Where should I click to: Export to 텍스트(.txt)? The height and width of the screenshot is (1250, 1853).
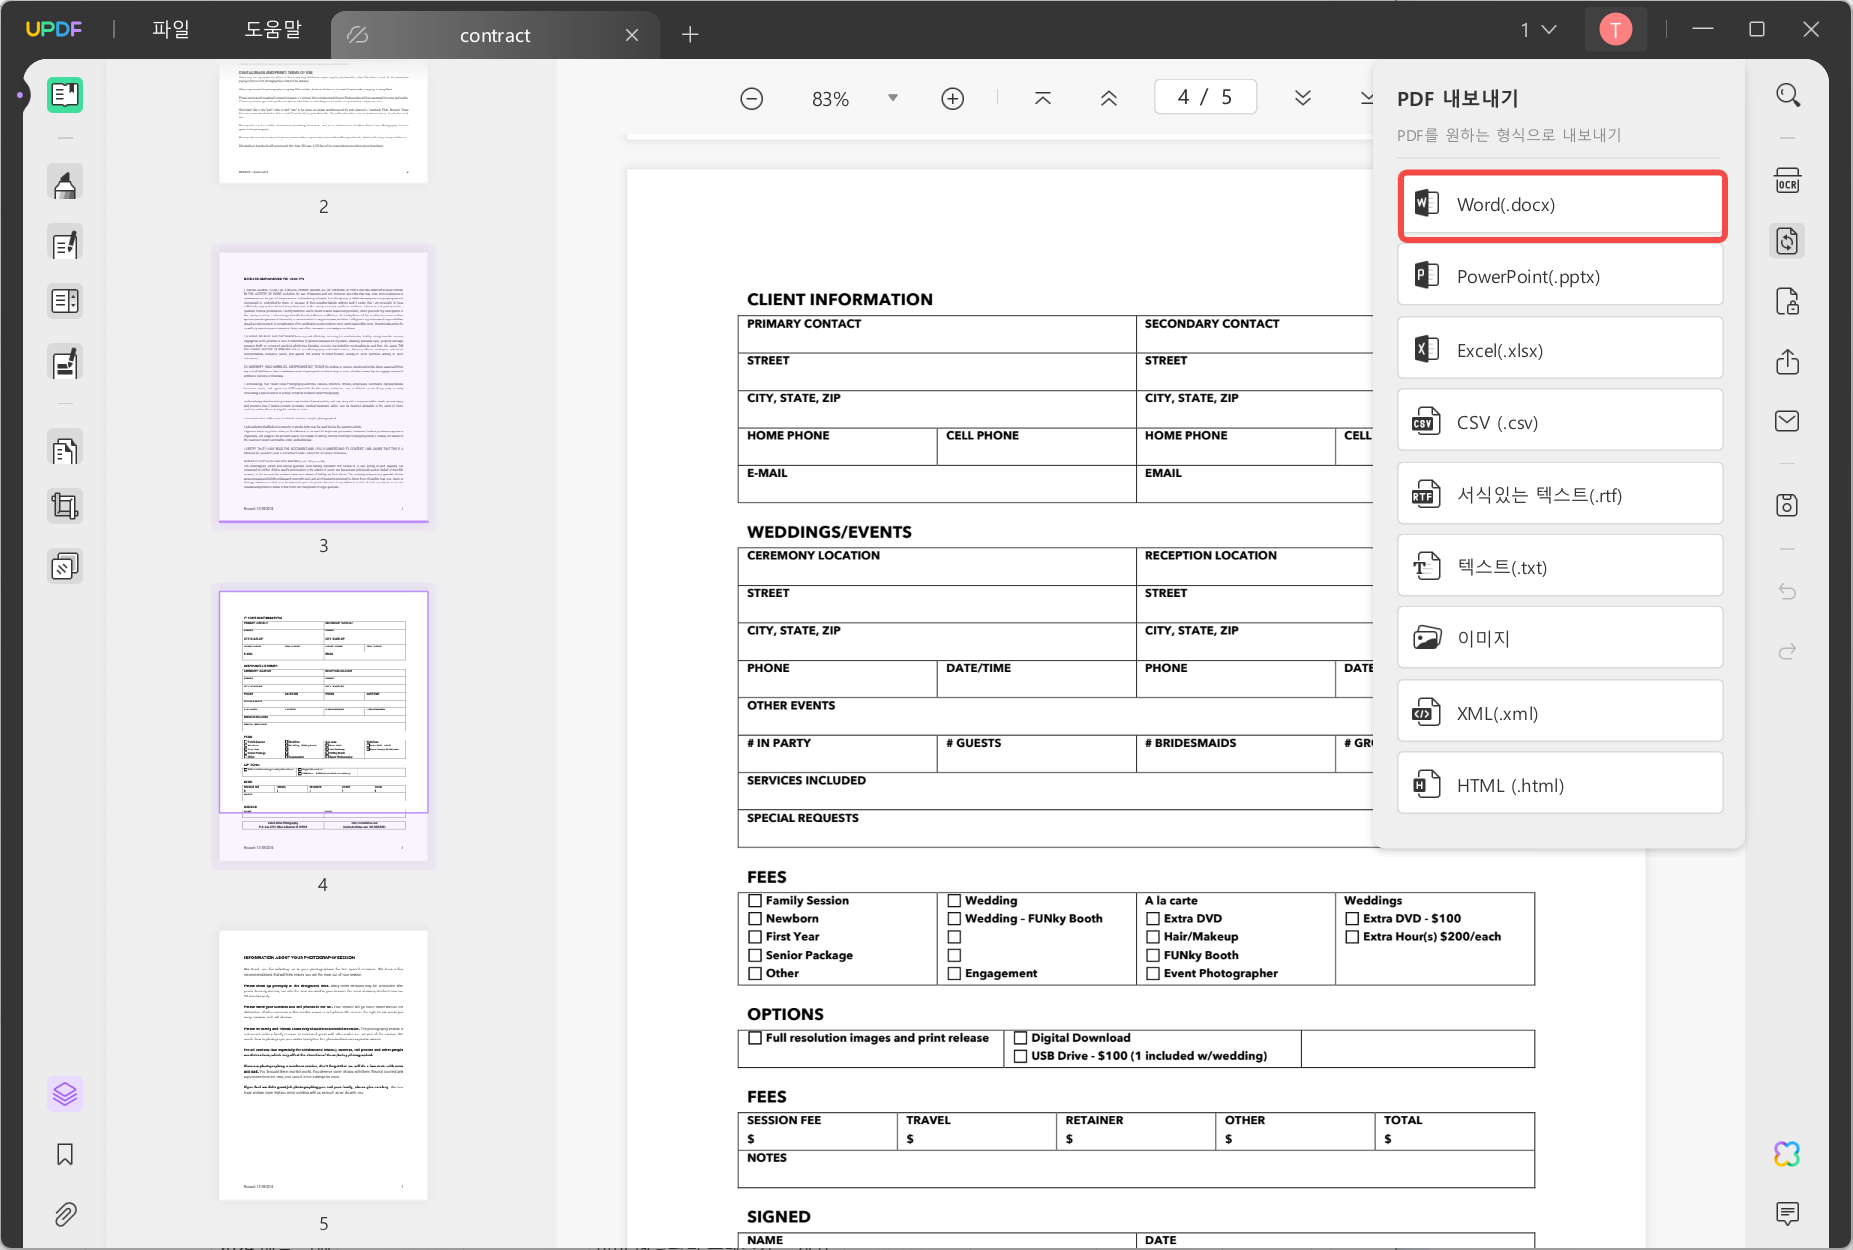coord(1561,567)
